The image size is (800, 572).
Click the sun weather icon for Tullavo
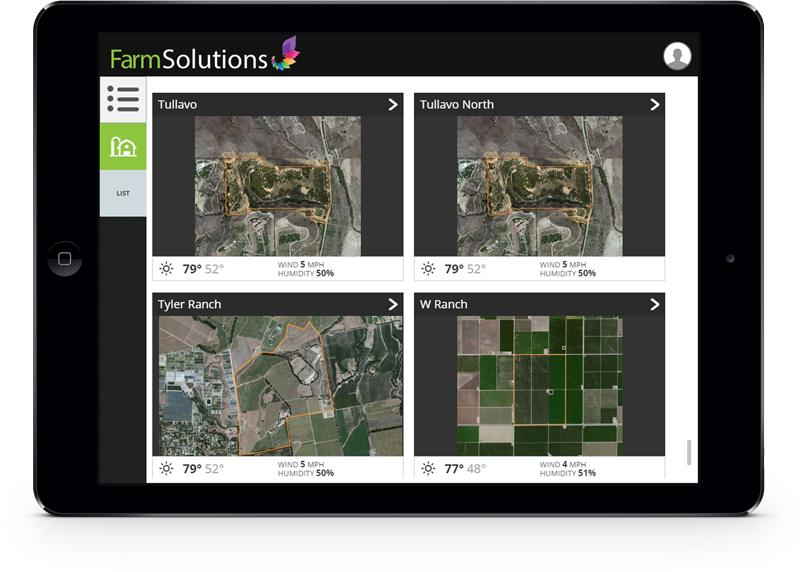(x=166, y=269)
